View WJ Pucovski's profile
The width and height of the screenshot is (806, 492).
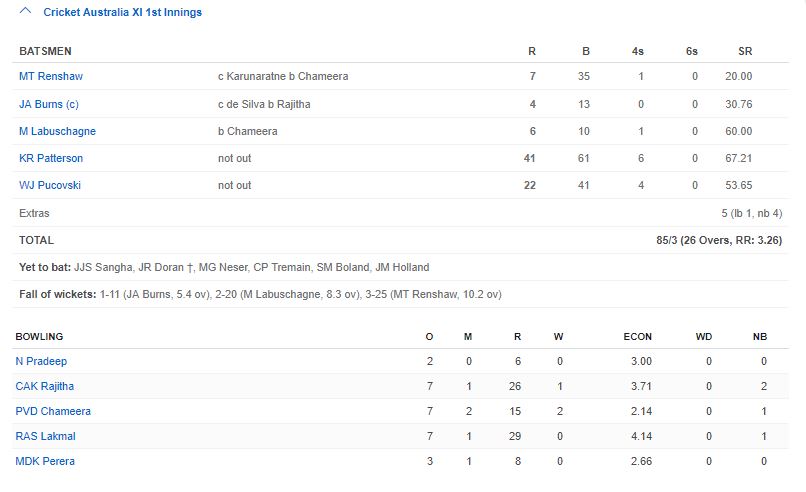pos(50,185)
